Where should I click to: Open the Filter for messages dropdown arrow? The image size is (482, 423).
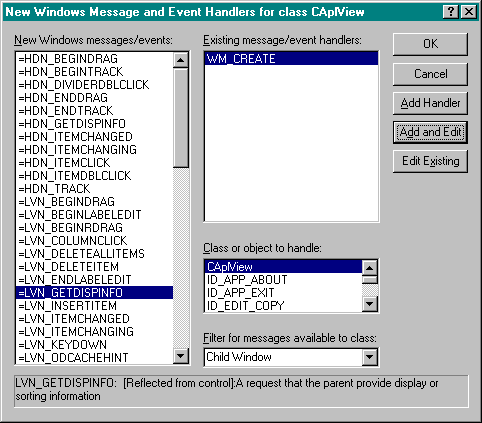point(370,357)
